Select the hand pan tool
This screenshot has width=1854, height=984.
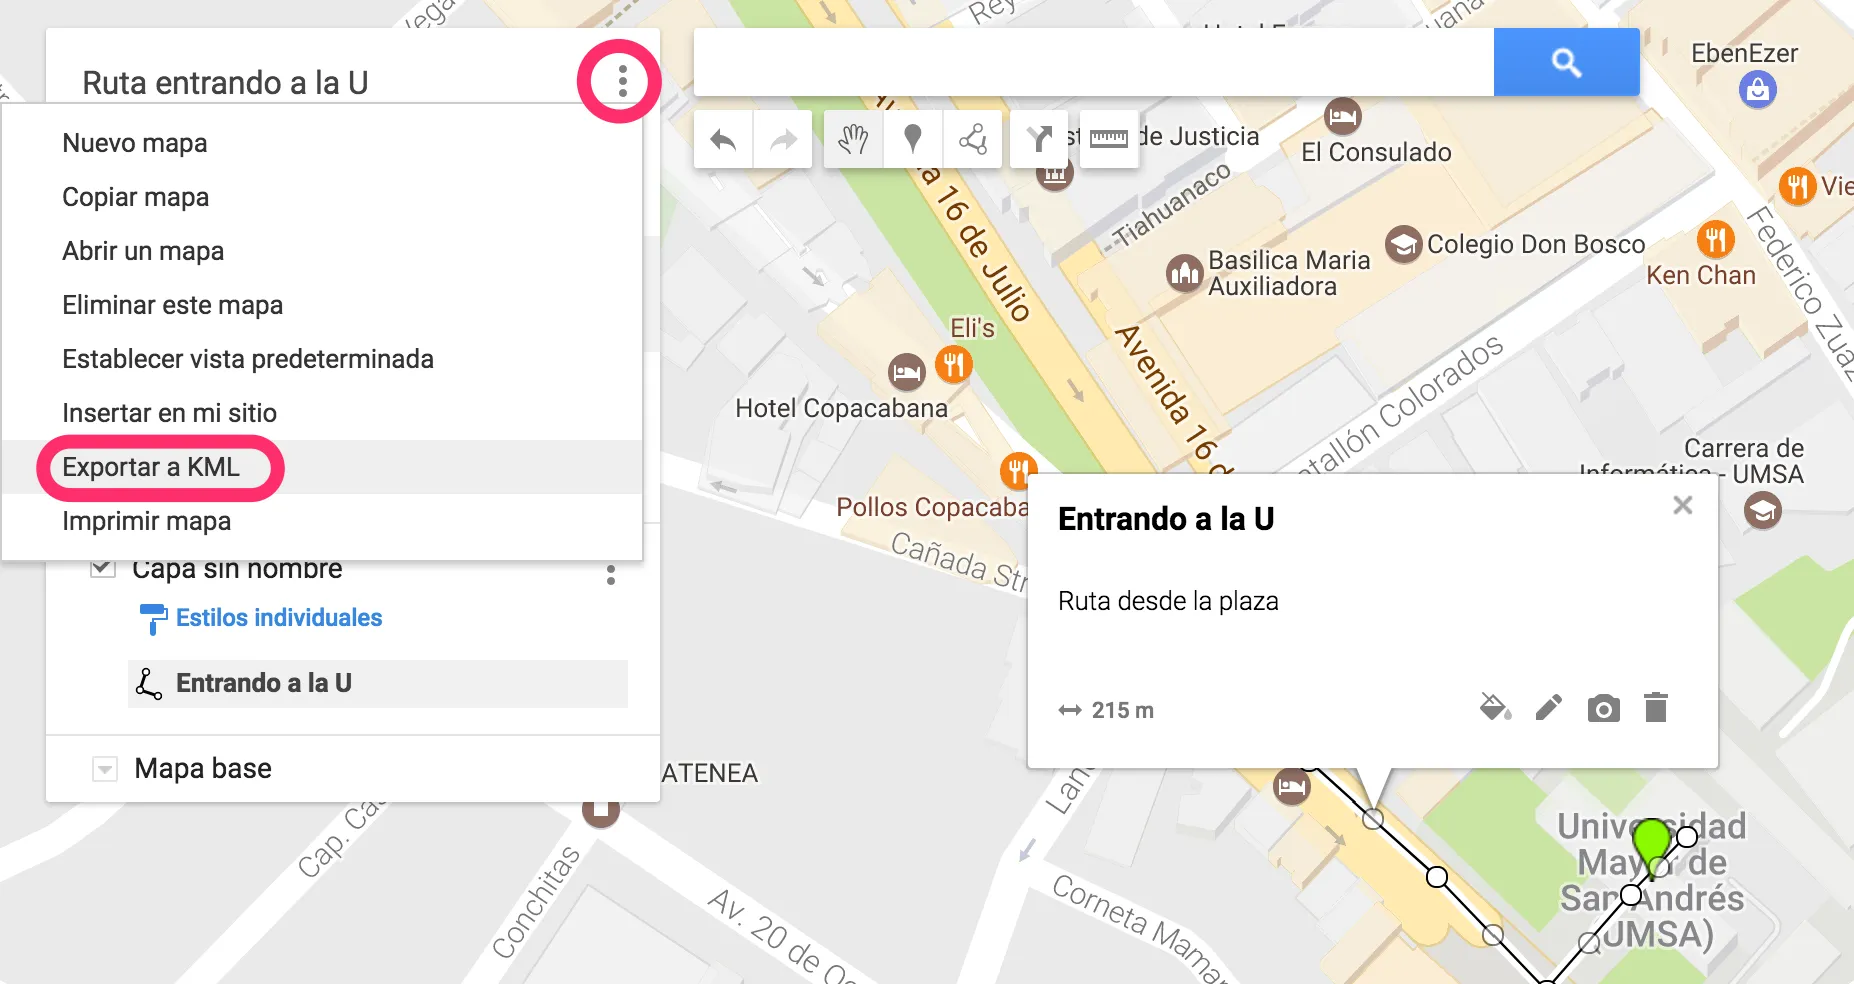(x=853, y=139)
